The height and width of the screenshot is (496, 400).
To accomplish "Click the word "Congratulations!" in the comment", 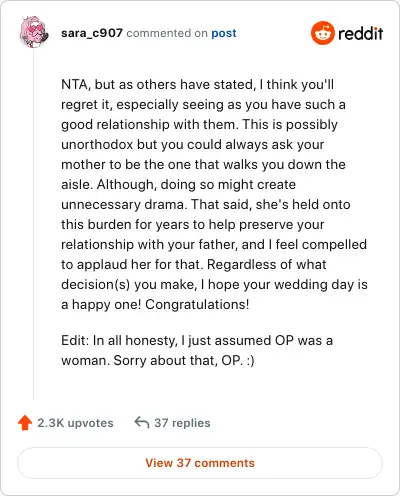I will (x=197, y=304).
